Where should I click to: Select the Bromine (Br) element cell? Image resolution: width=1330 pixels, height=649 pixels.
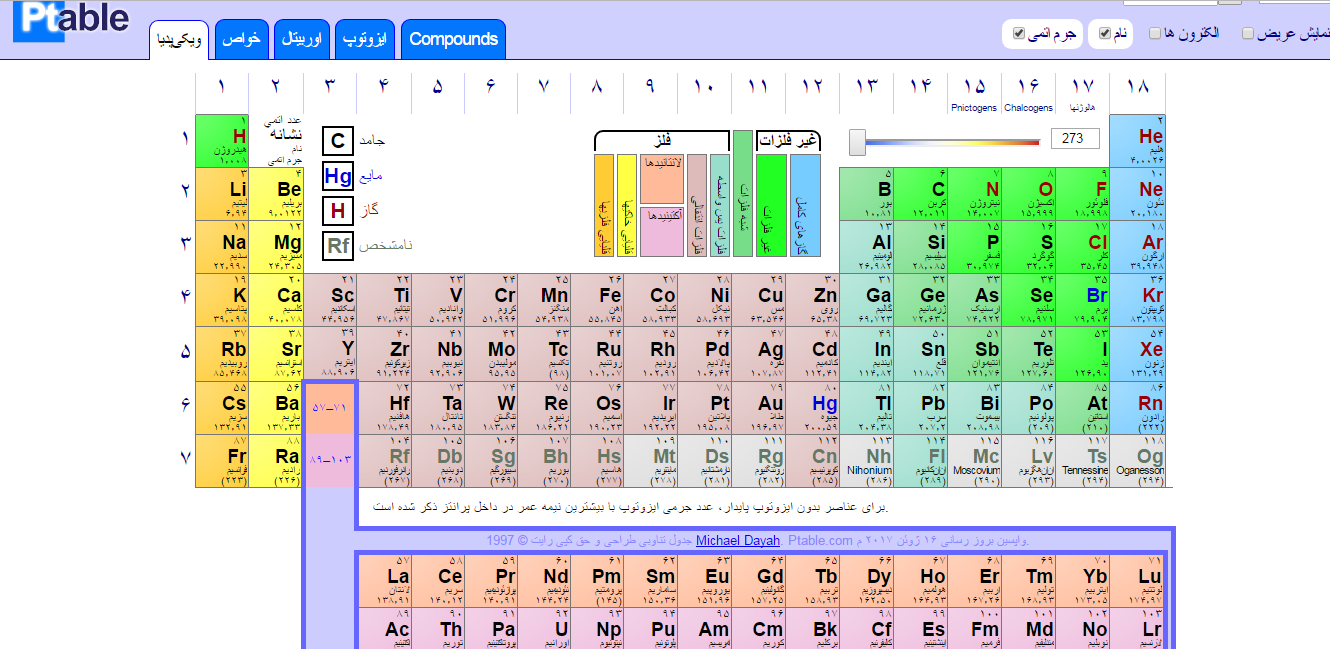(1085, 301)
